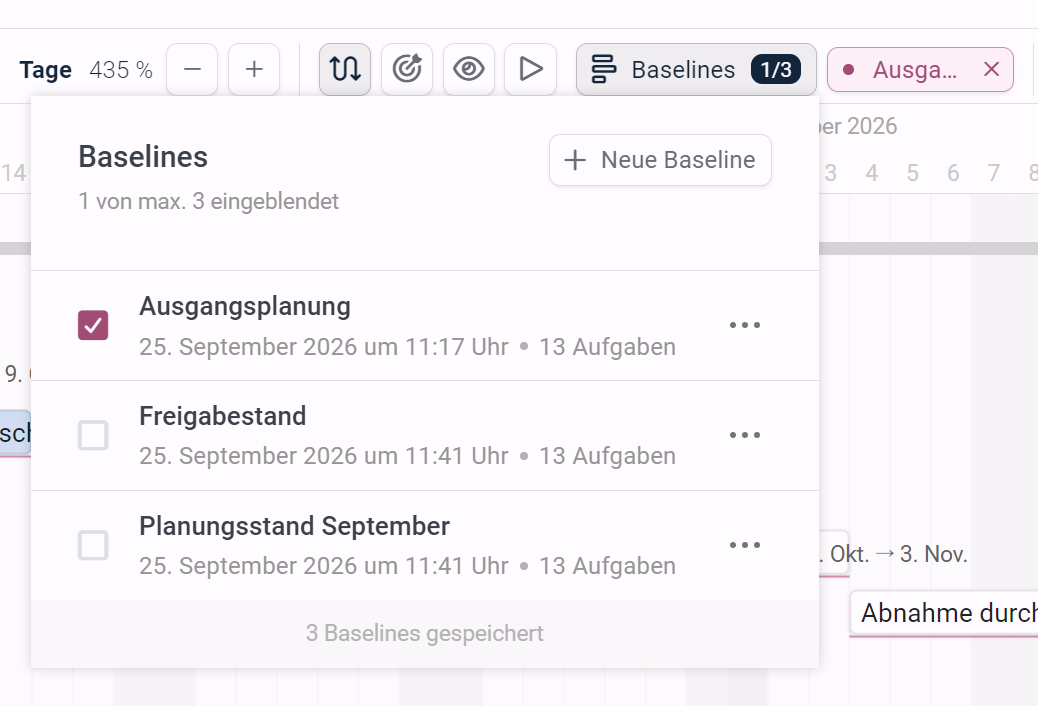This screenshot has width=1038, height=706.
Task: Create a new baseline
Action: [x=660, y=160]
